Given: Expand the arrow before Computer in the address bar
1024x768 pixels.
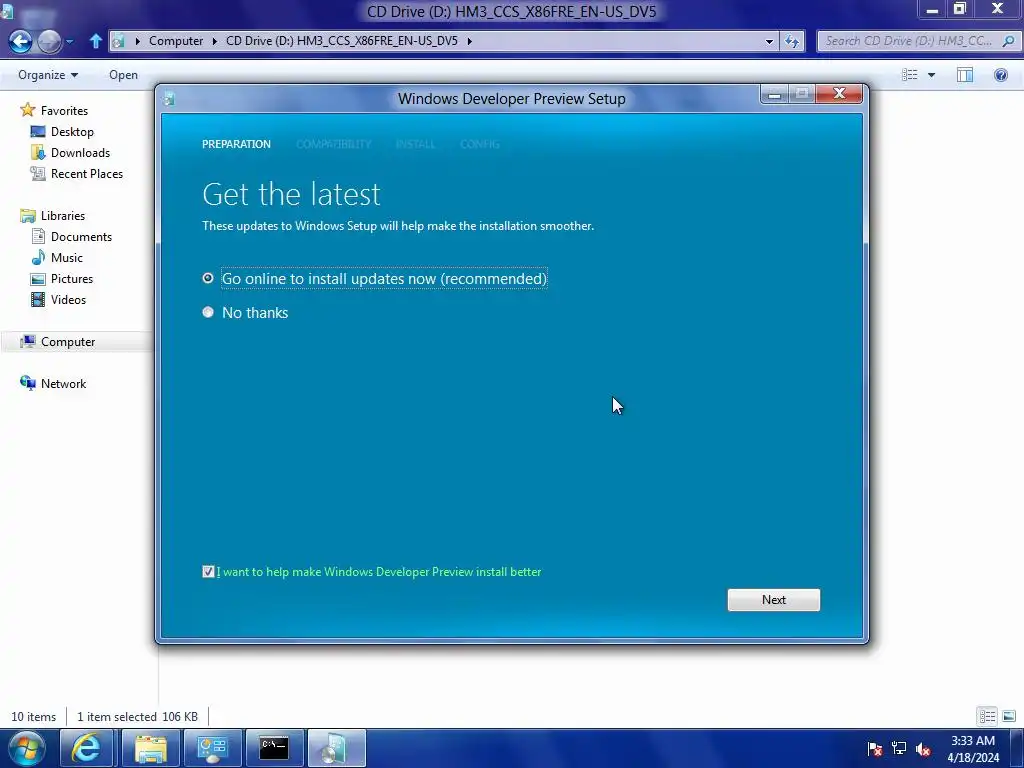Looking at the screenshot, I should click(x=138, y=40).
